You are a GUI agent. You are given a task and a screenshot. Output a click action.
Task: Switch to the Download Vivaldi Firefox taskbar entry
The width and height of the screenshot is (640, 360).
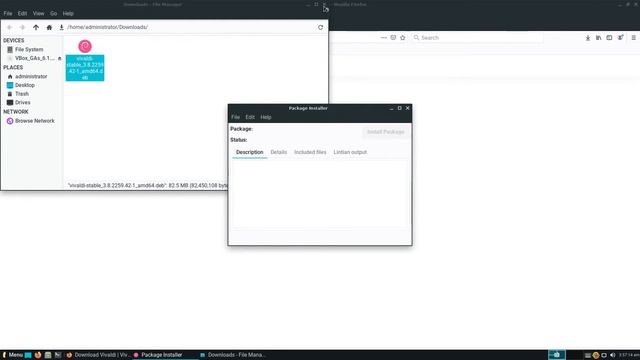tap(98, 355)
